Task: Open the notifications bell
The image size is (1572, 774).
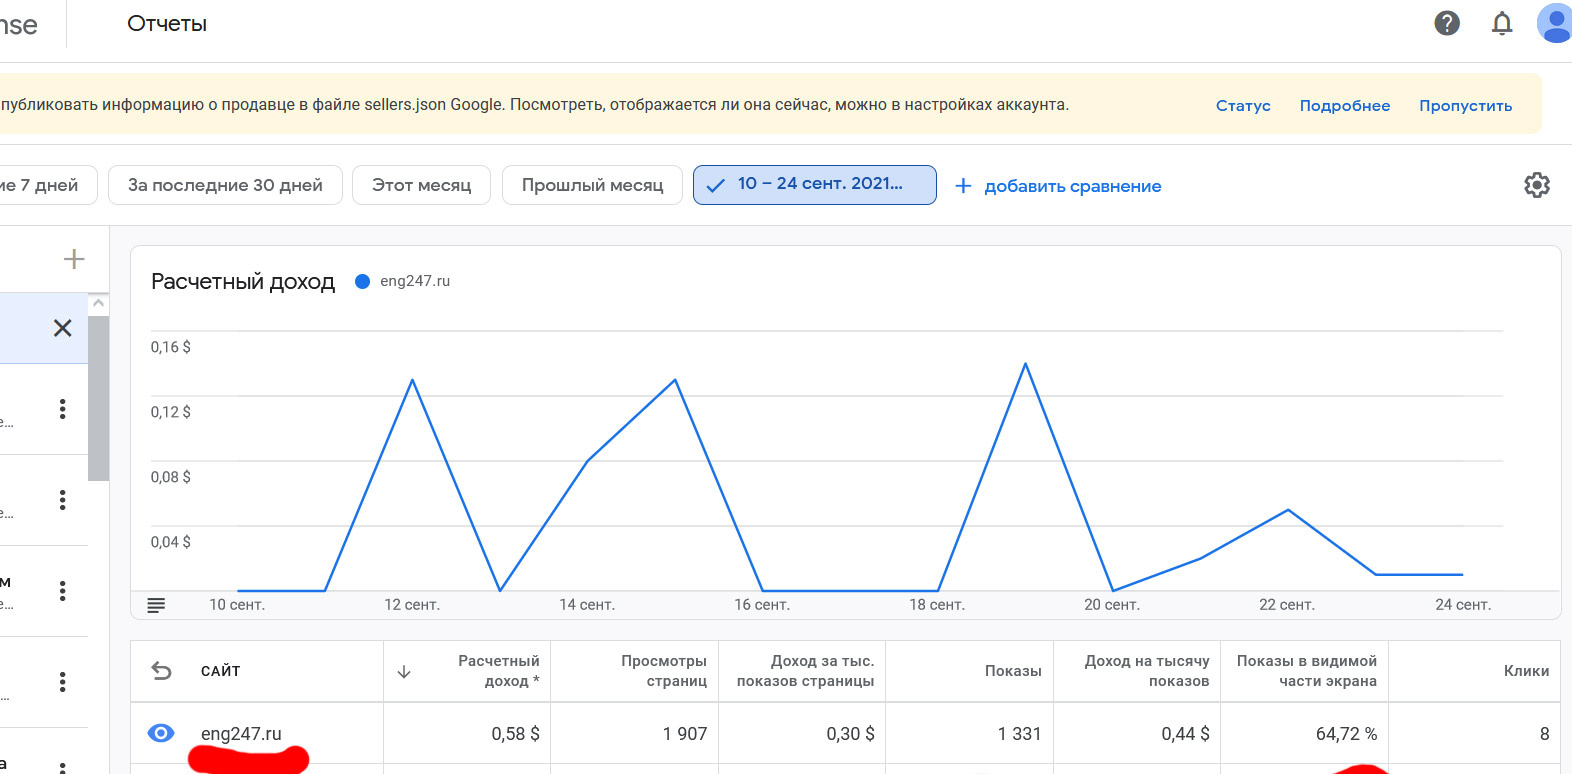Action: click(x=1501, y=23)
